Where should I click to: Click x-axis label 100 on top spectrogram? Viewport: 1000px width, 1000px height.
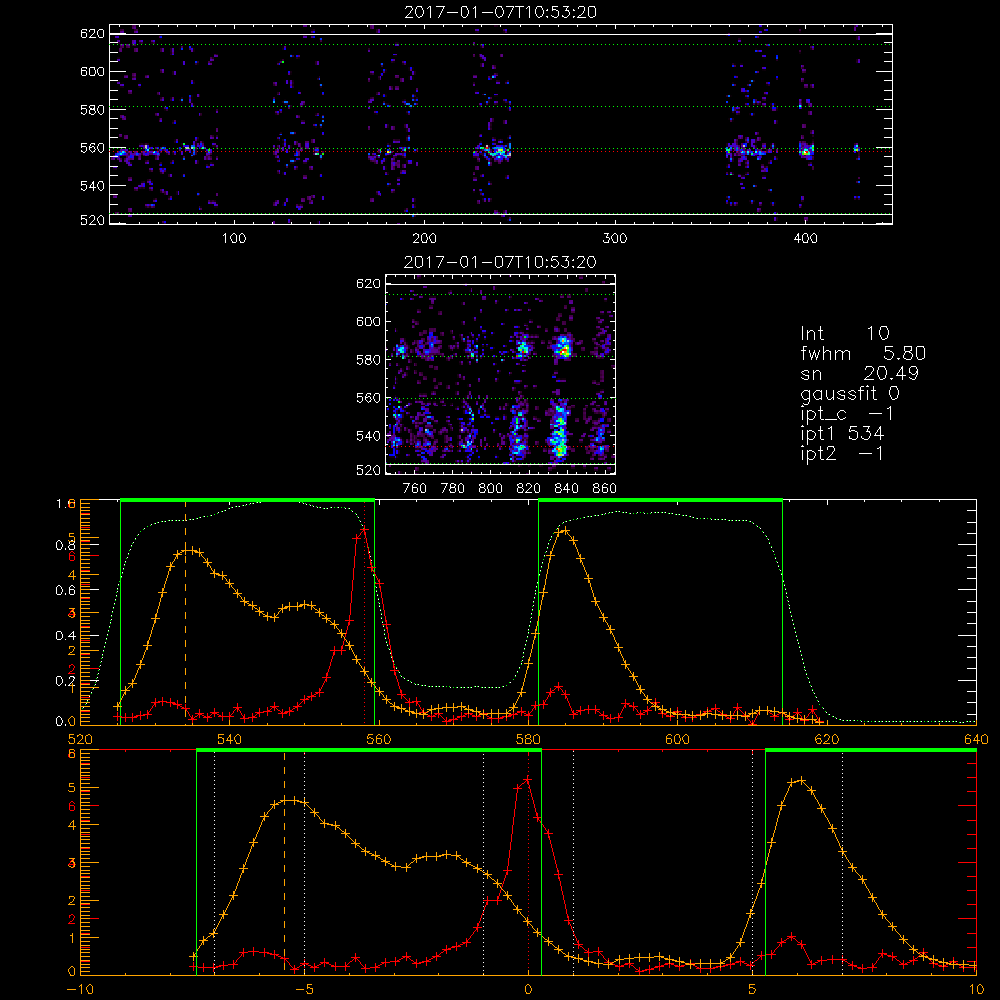(x=234, y=239)
